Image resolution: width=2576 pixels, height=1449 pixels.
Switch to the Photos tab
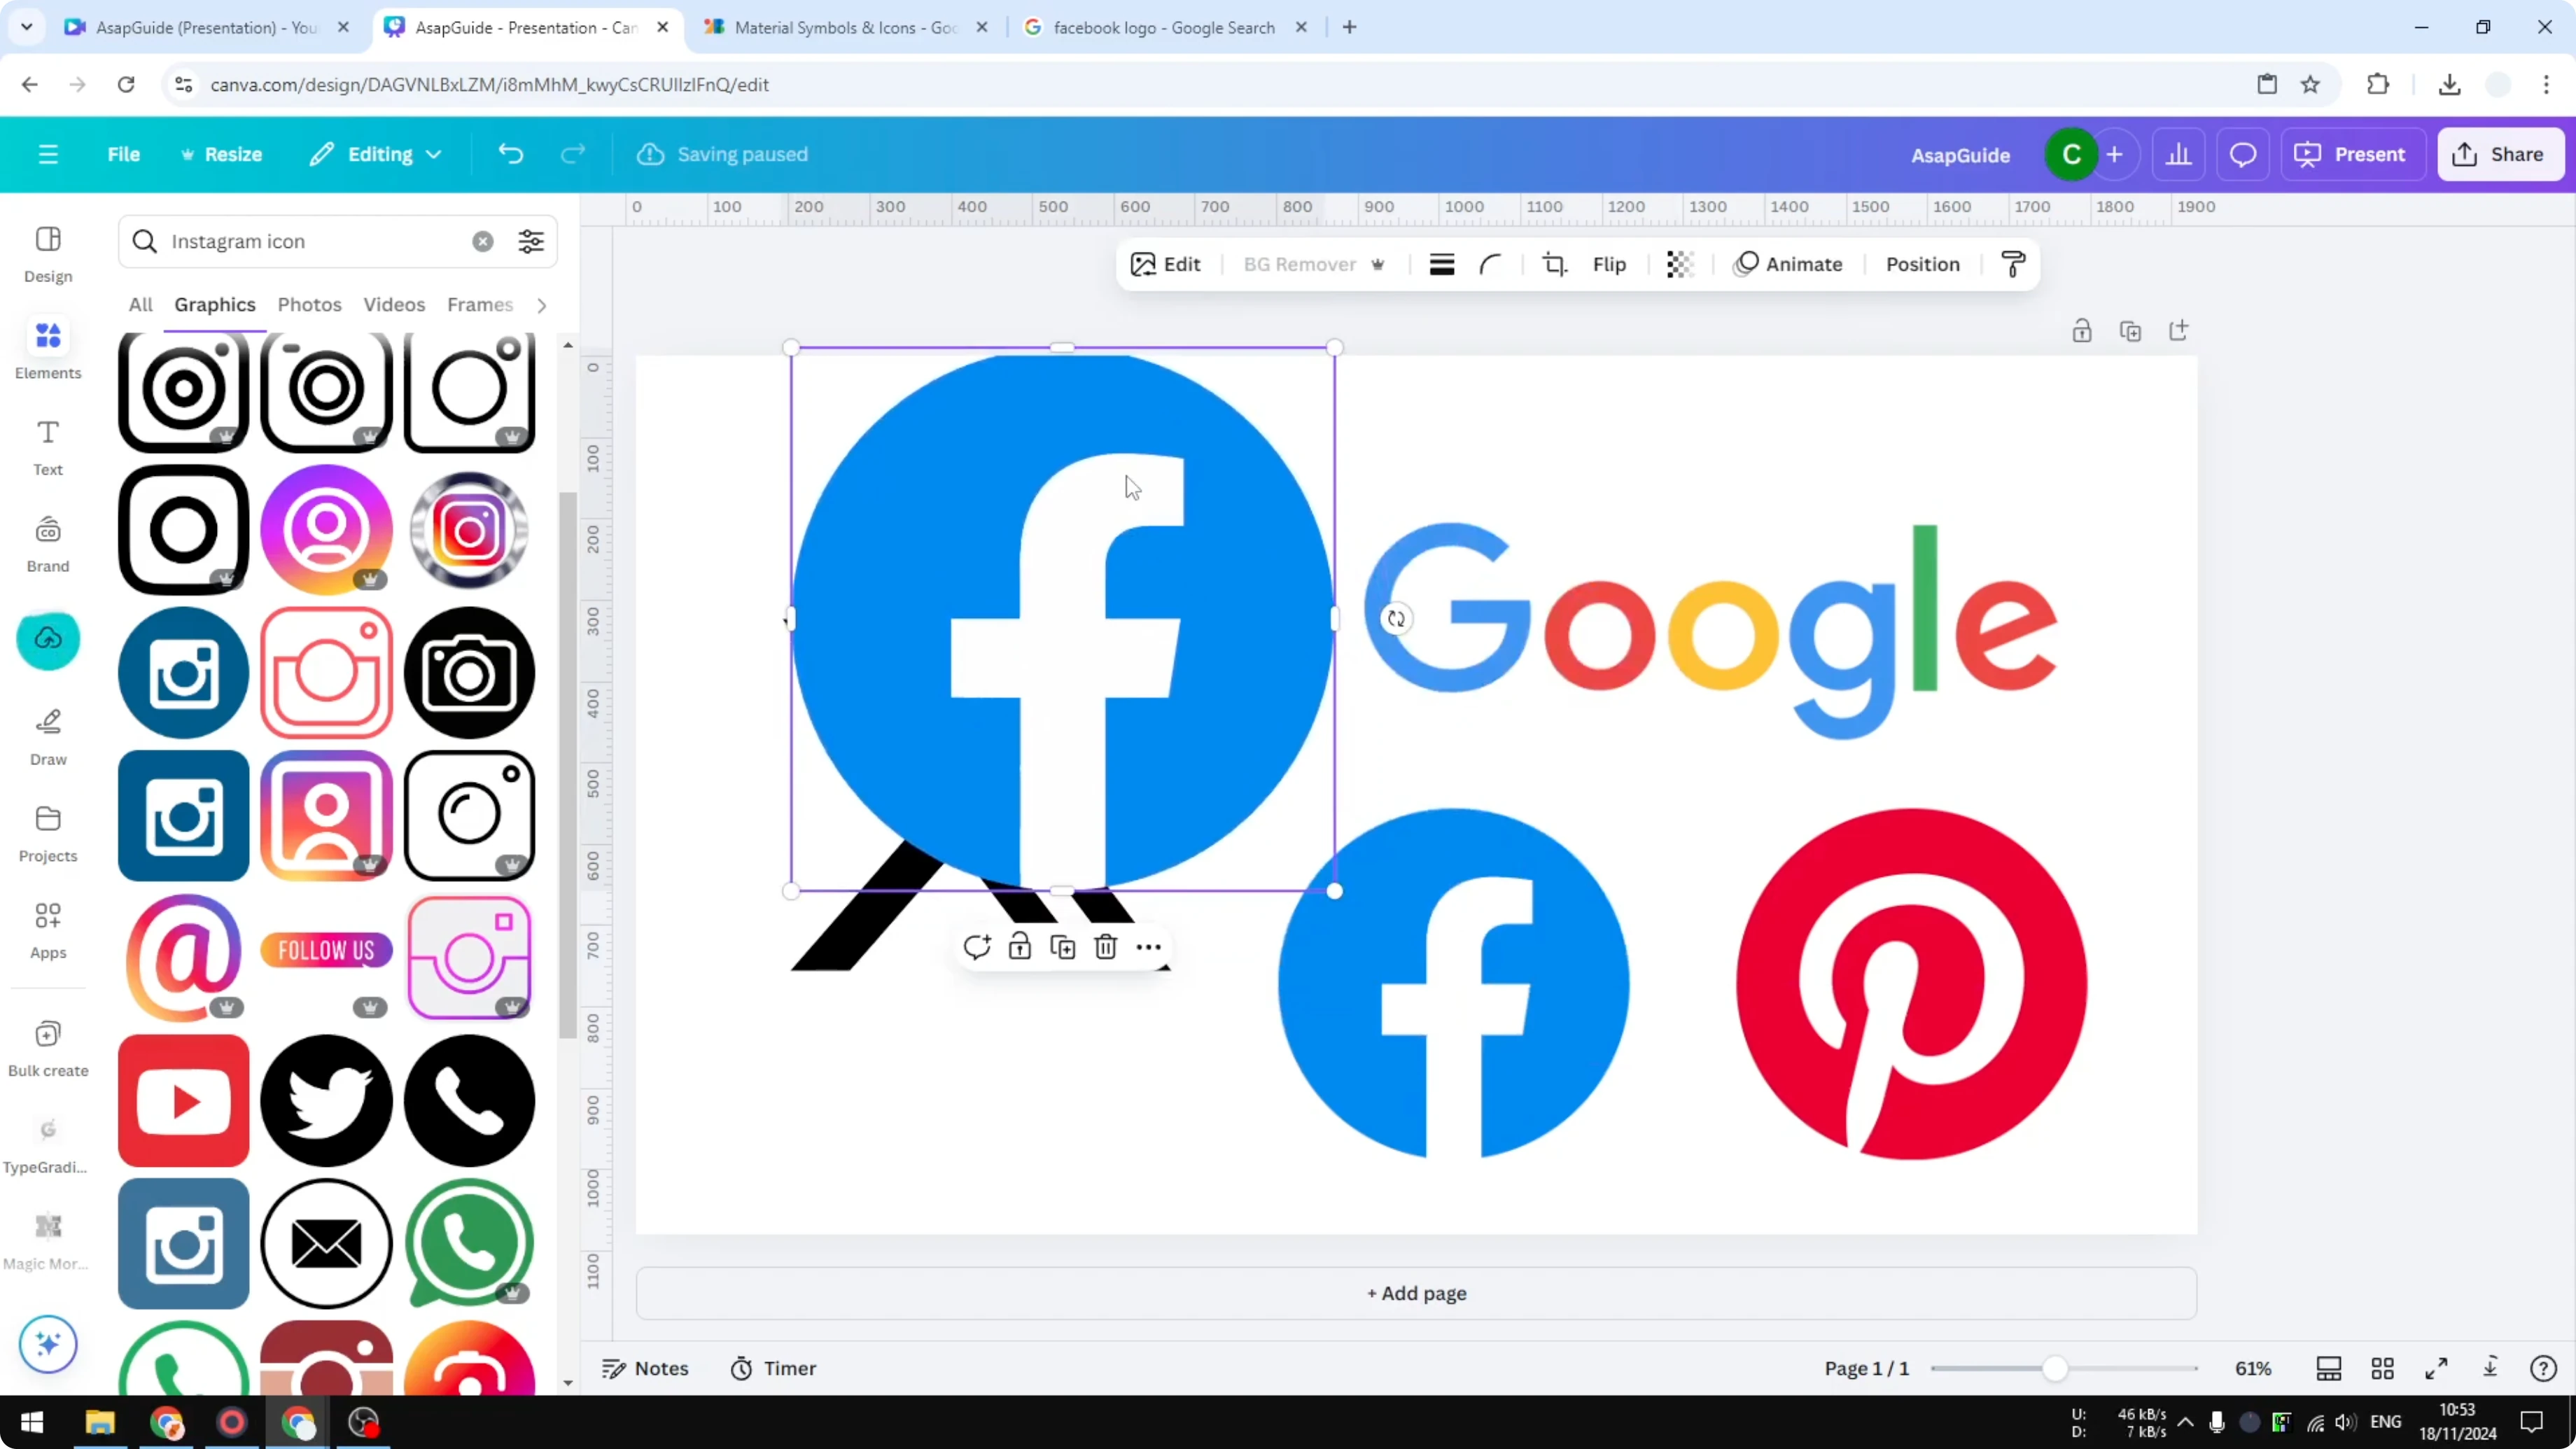(309, 305)
